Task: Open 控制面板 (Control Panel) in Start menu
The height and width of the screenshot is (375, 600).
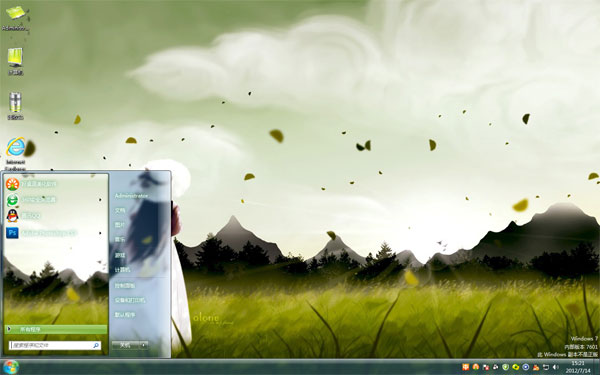Action: tap(124, 285)
